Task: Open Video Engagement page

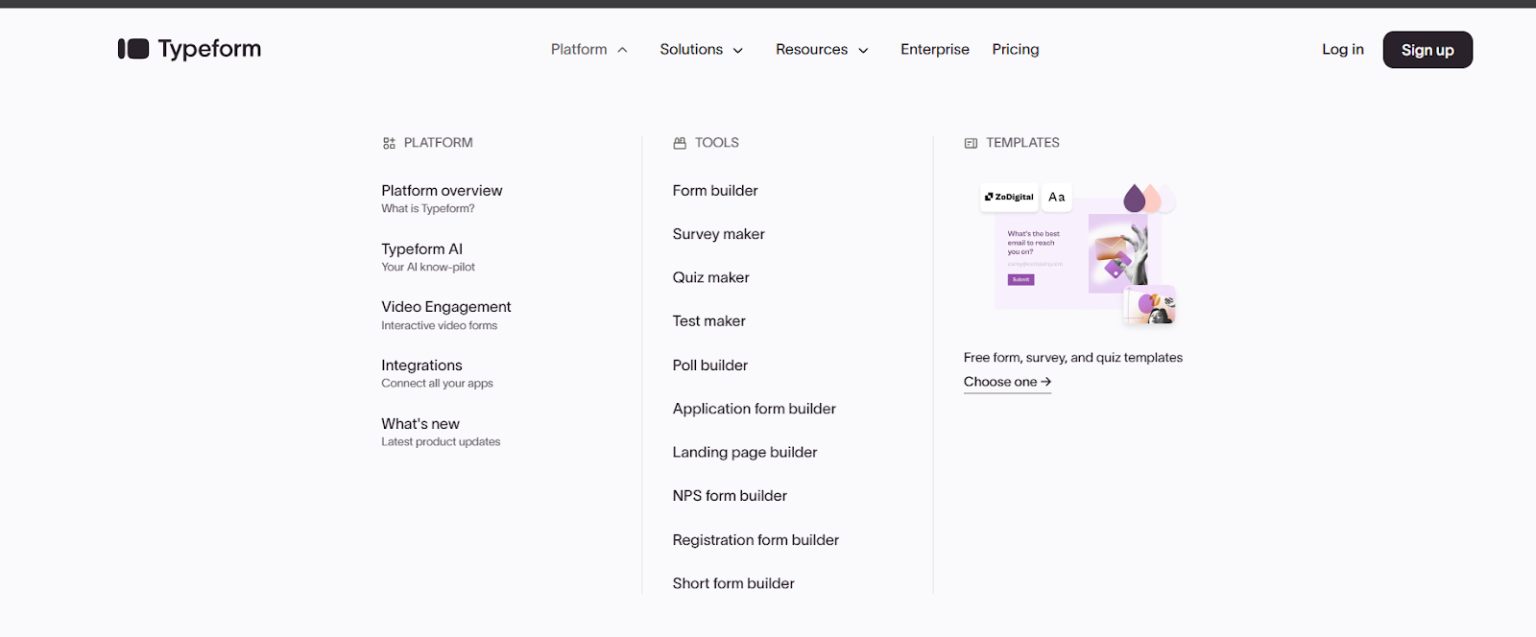Action: pyautogui.click(x=446, y=307)
